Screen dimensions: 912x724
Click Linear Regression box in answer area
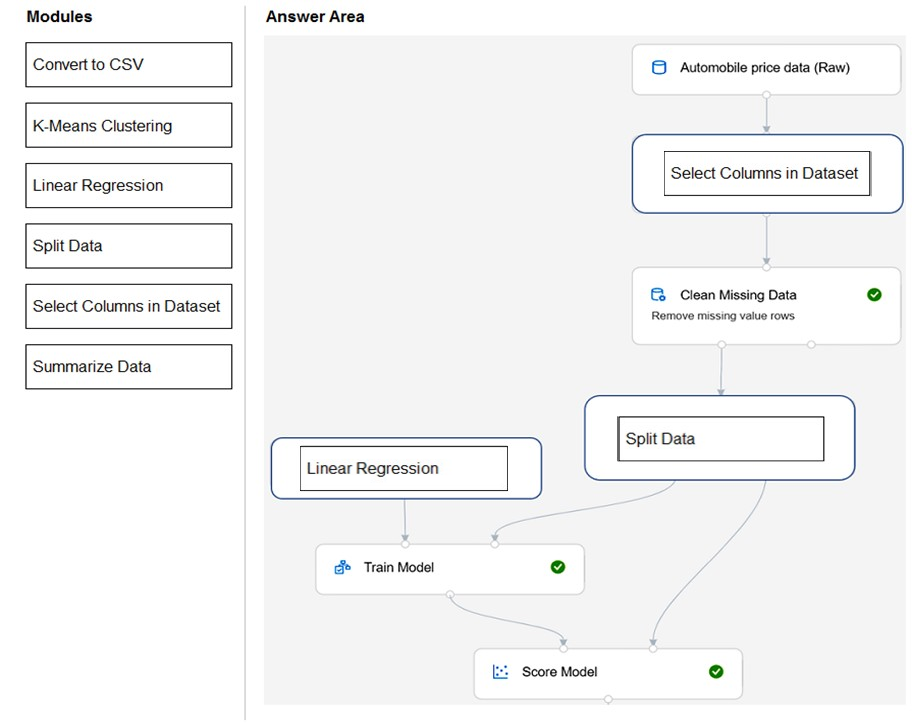point(404,469)
